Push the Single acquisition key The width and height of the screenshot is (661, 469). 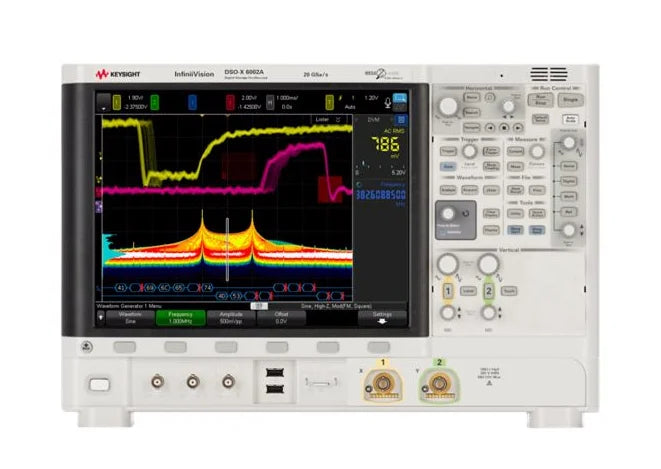tap(570, 99)
